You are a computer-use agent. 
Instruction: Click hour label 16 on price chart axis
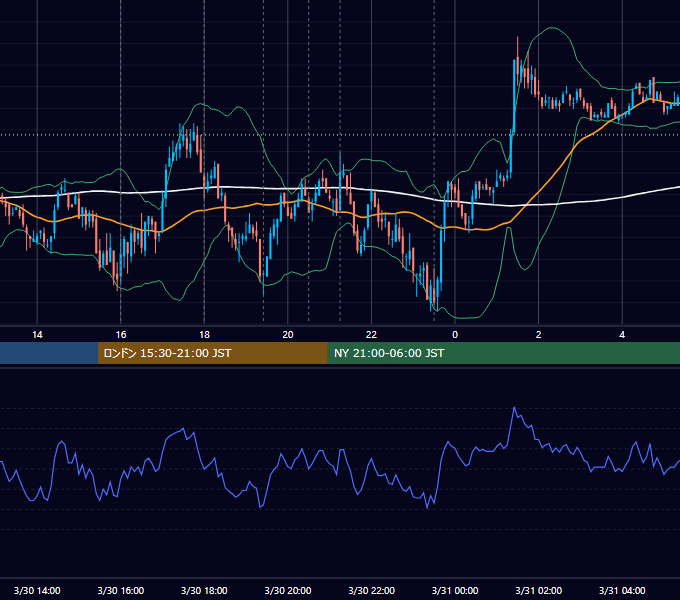click(x=121, y=335)
